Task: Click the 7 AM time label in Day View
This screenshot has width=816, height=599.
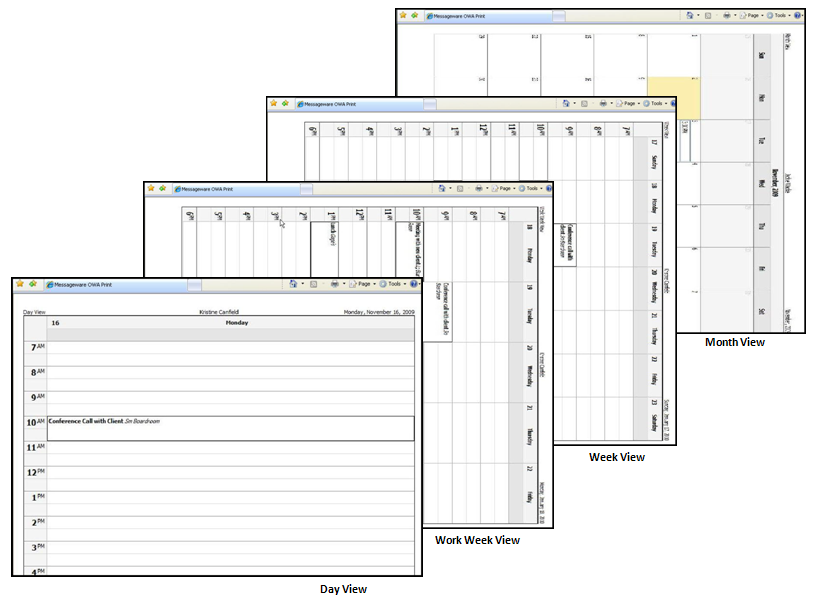Action: (x=37, y=347)
